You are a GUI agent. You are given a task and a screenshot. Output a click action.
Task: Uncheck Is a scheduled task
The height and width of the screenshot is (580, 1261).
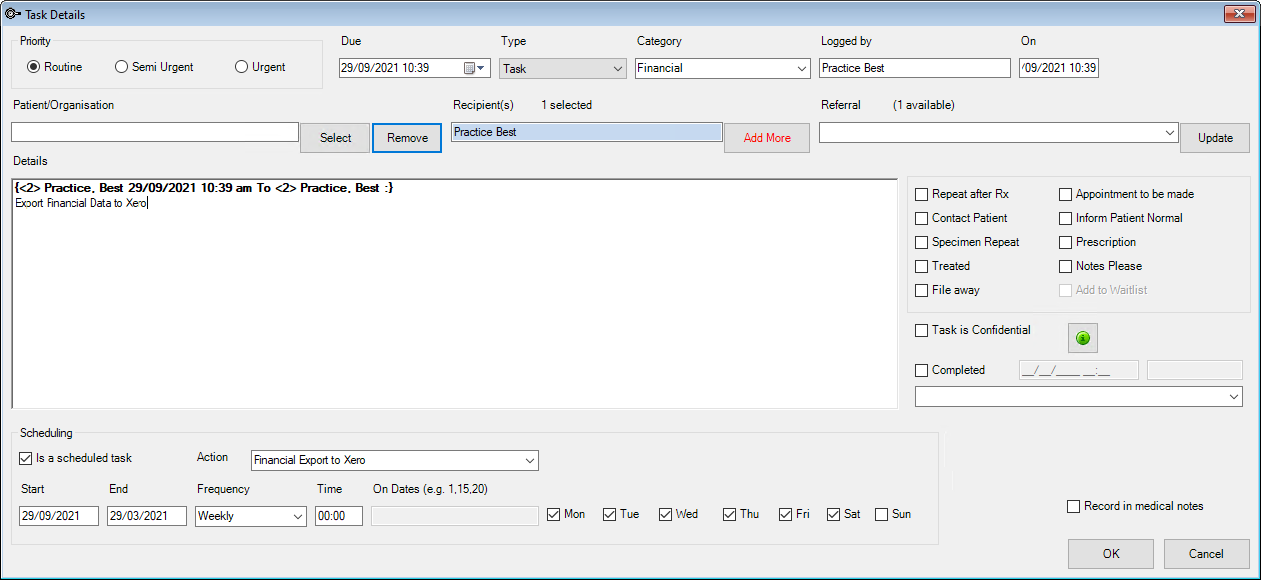[26, 458]
